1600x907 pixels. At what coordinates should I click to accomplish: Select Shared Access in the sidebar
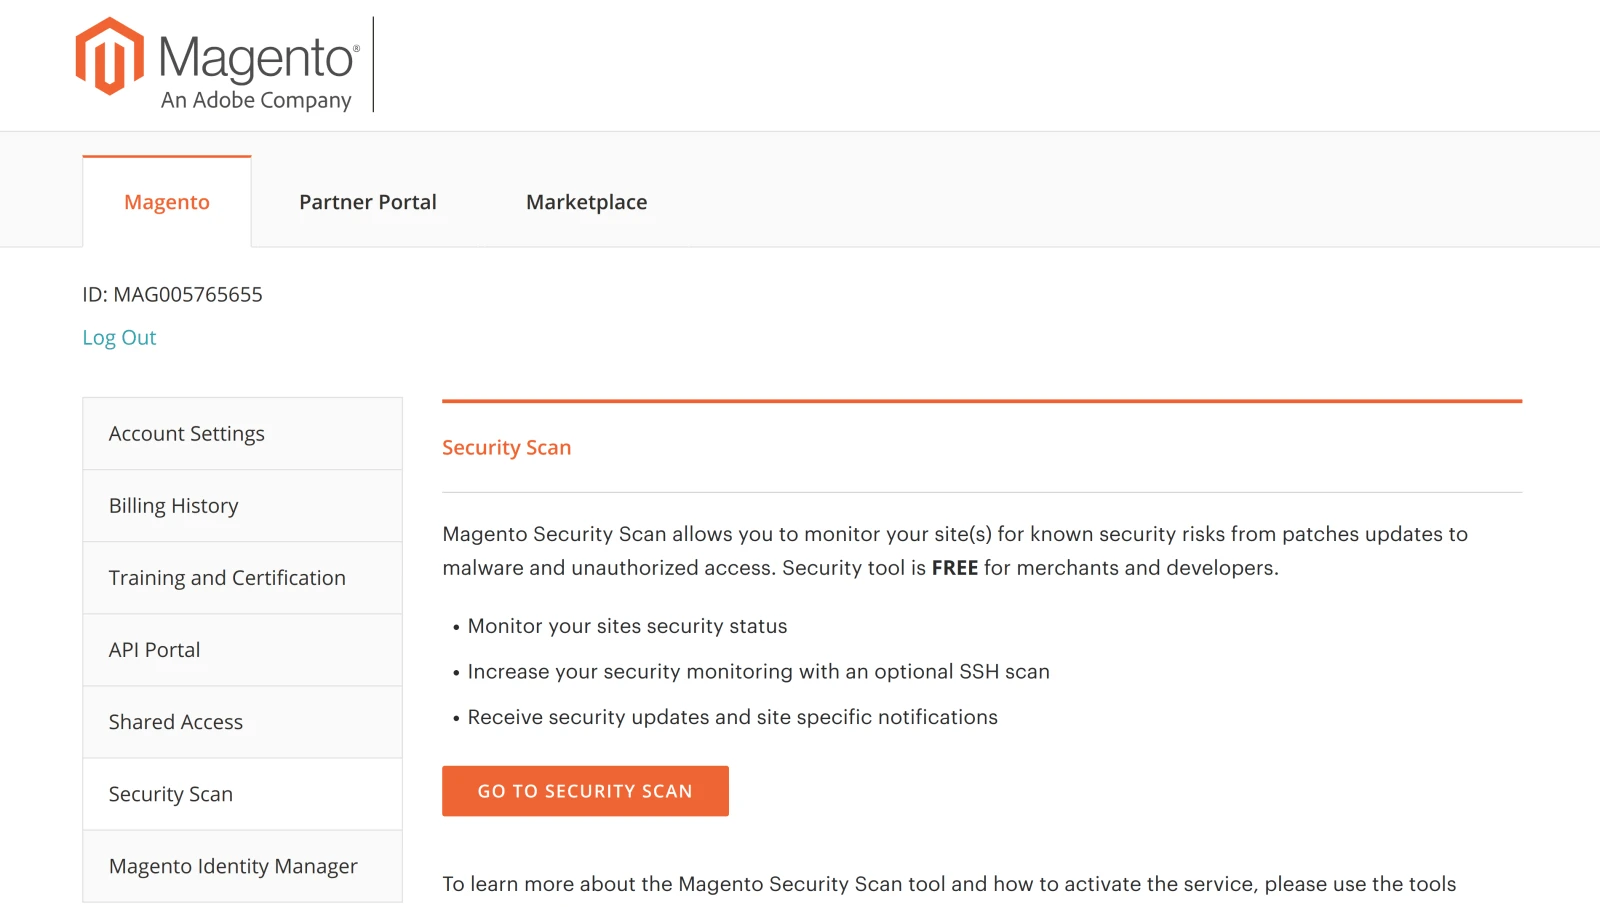[176, 722]
